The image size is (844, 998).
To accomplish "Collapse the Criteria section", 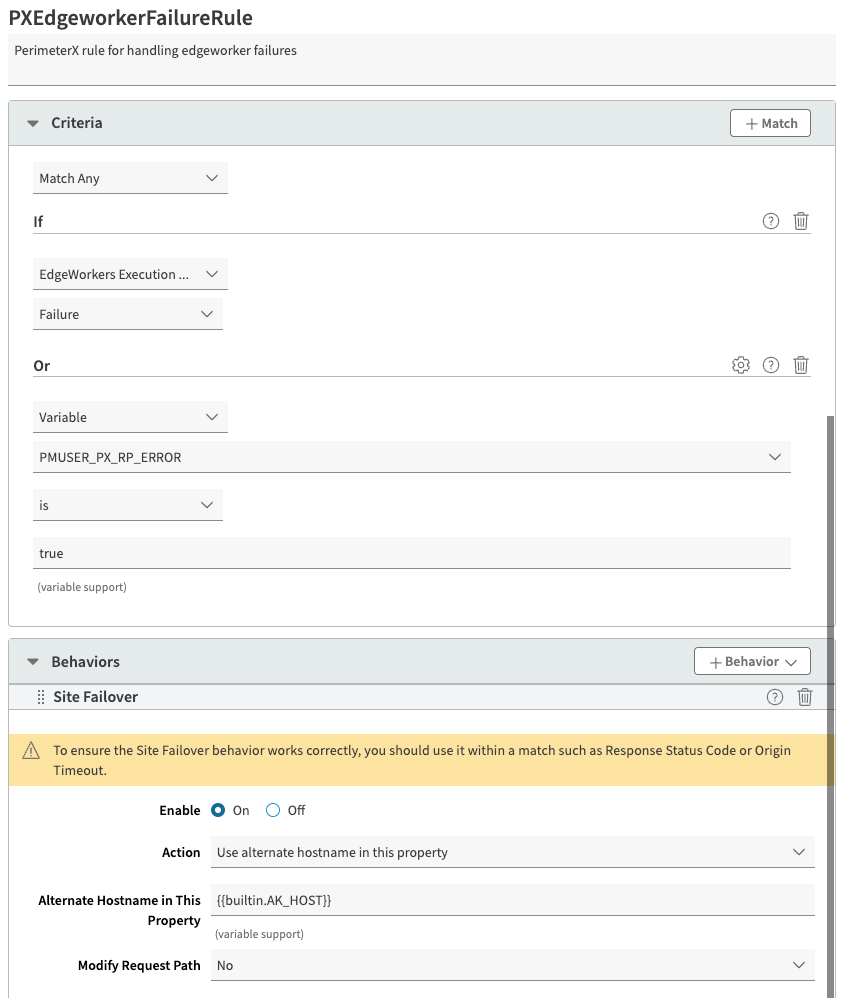I will tap(33, 123).
